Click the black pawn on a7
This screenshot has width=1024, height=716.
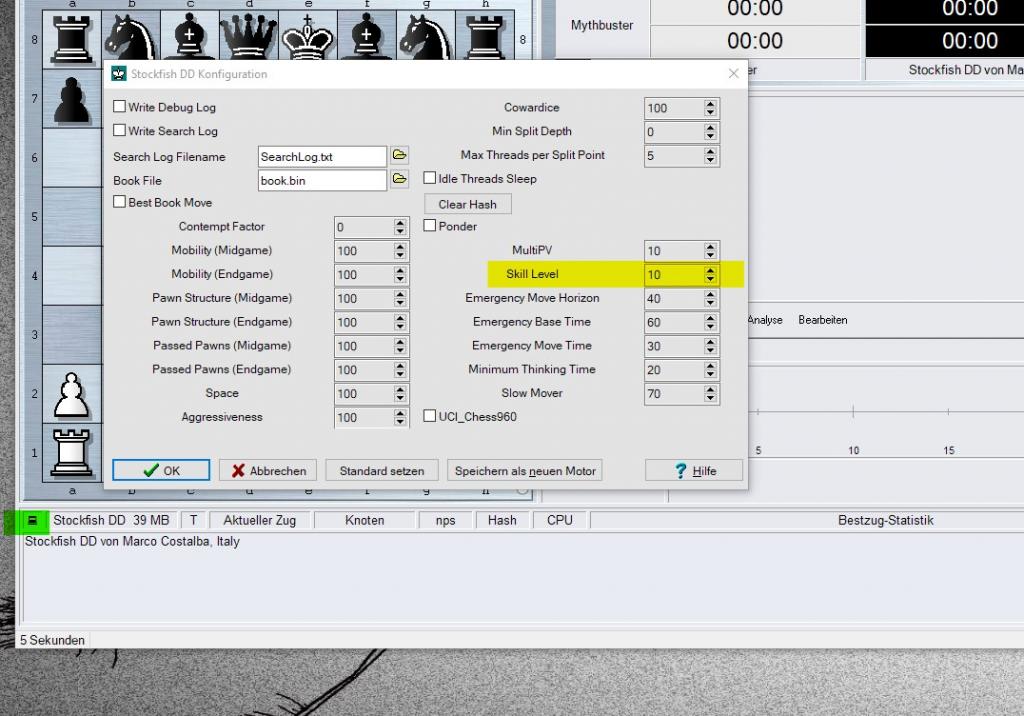72,100
